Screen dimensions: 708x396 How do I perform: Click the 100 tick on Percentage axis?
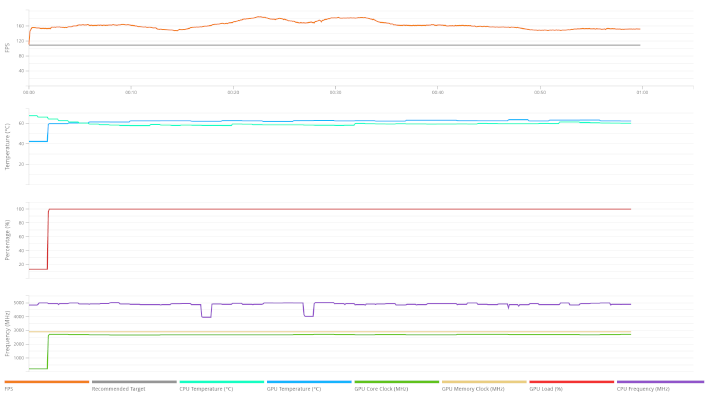pyautogui.click(x=20, y=209)
